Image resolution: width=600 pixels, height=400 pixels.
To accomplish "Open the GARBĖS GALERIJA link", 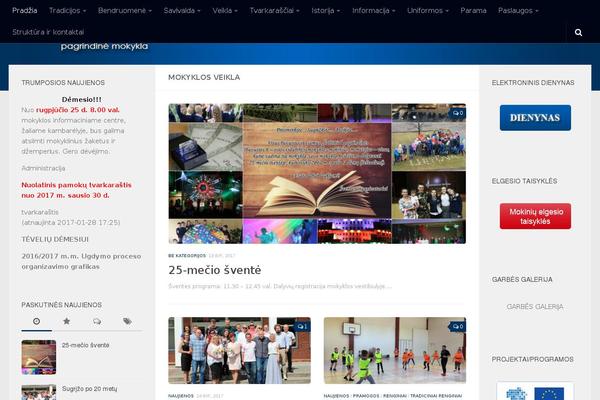I will coord(535,307).
